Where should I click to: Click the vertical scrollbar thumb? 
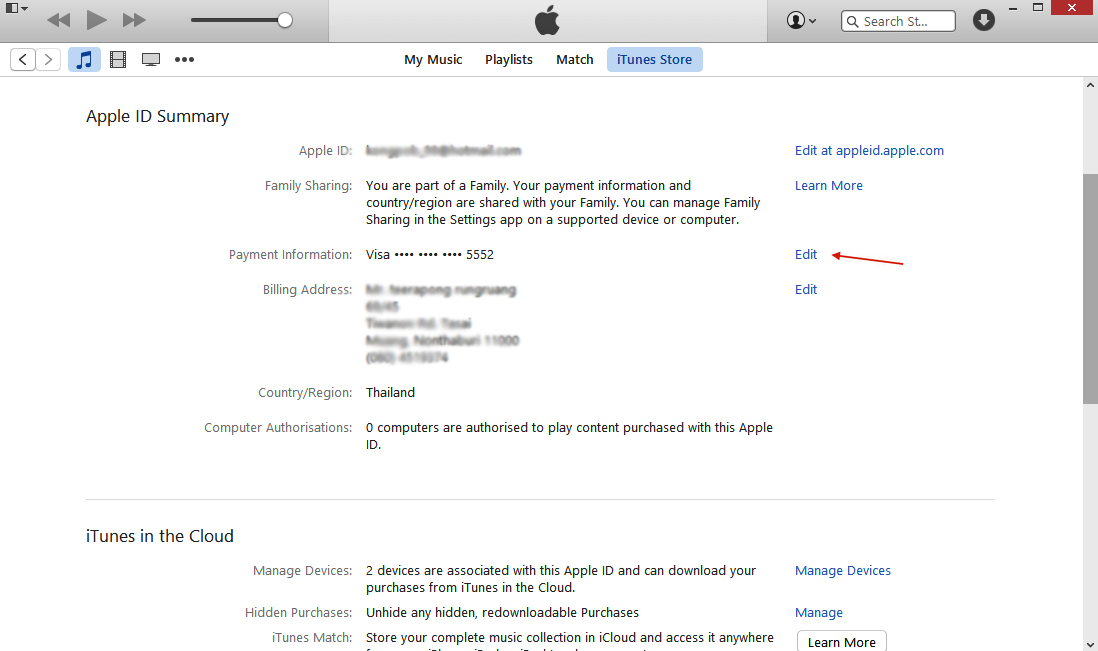point(1090,288)
